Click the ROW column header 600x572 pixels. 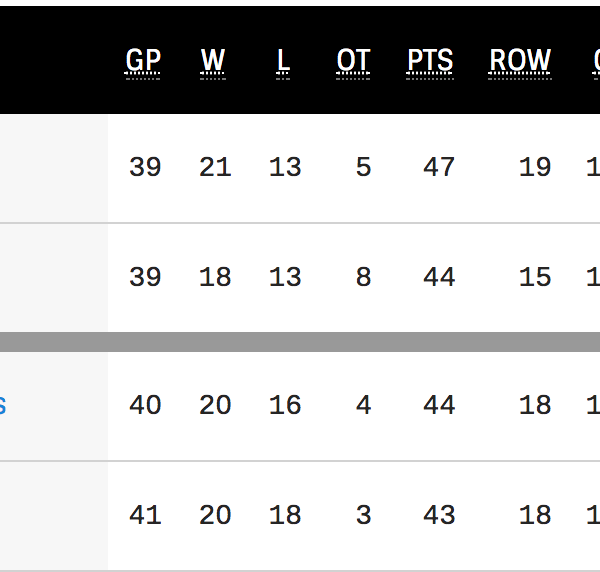tap(520, 61)
